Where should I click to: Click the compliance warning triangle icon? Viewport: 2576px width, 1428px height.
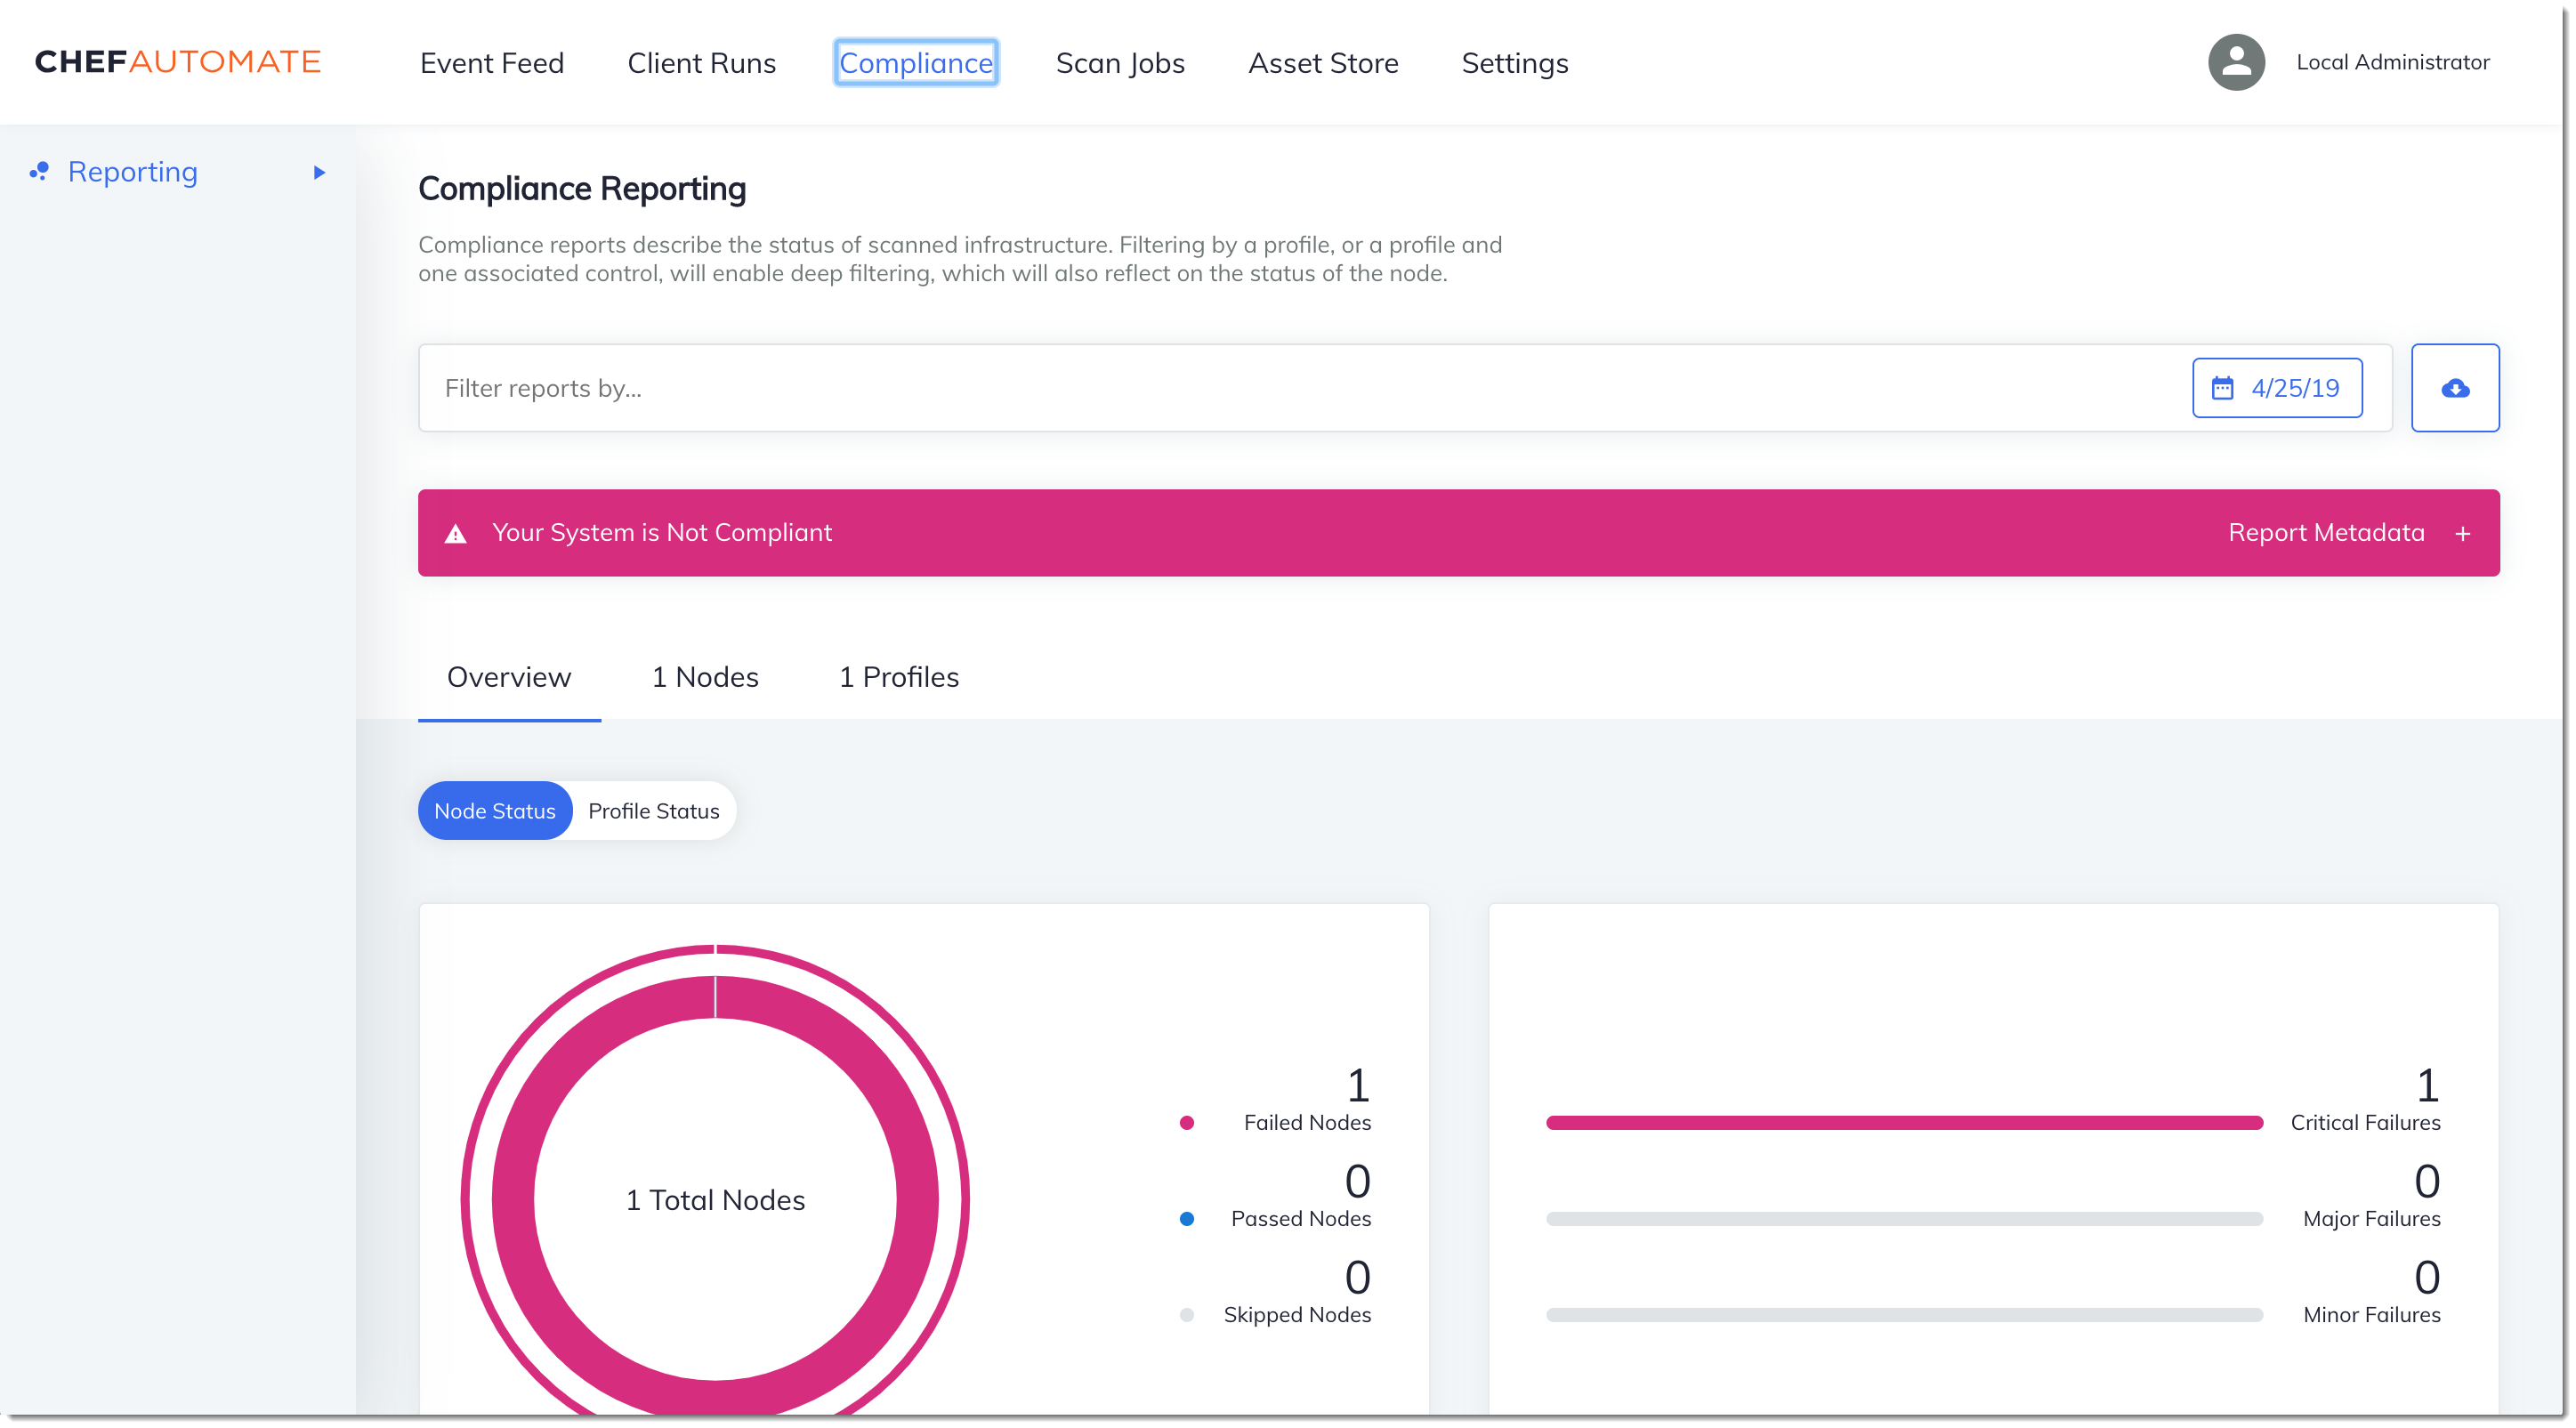click(x=456, y=533)
